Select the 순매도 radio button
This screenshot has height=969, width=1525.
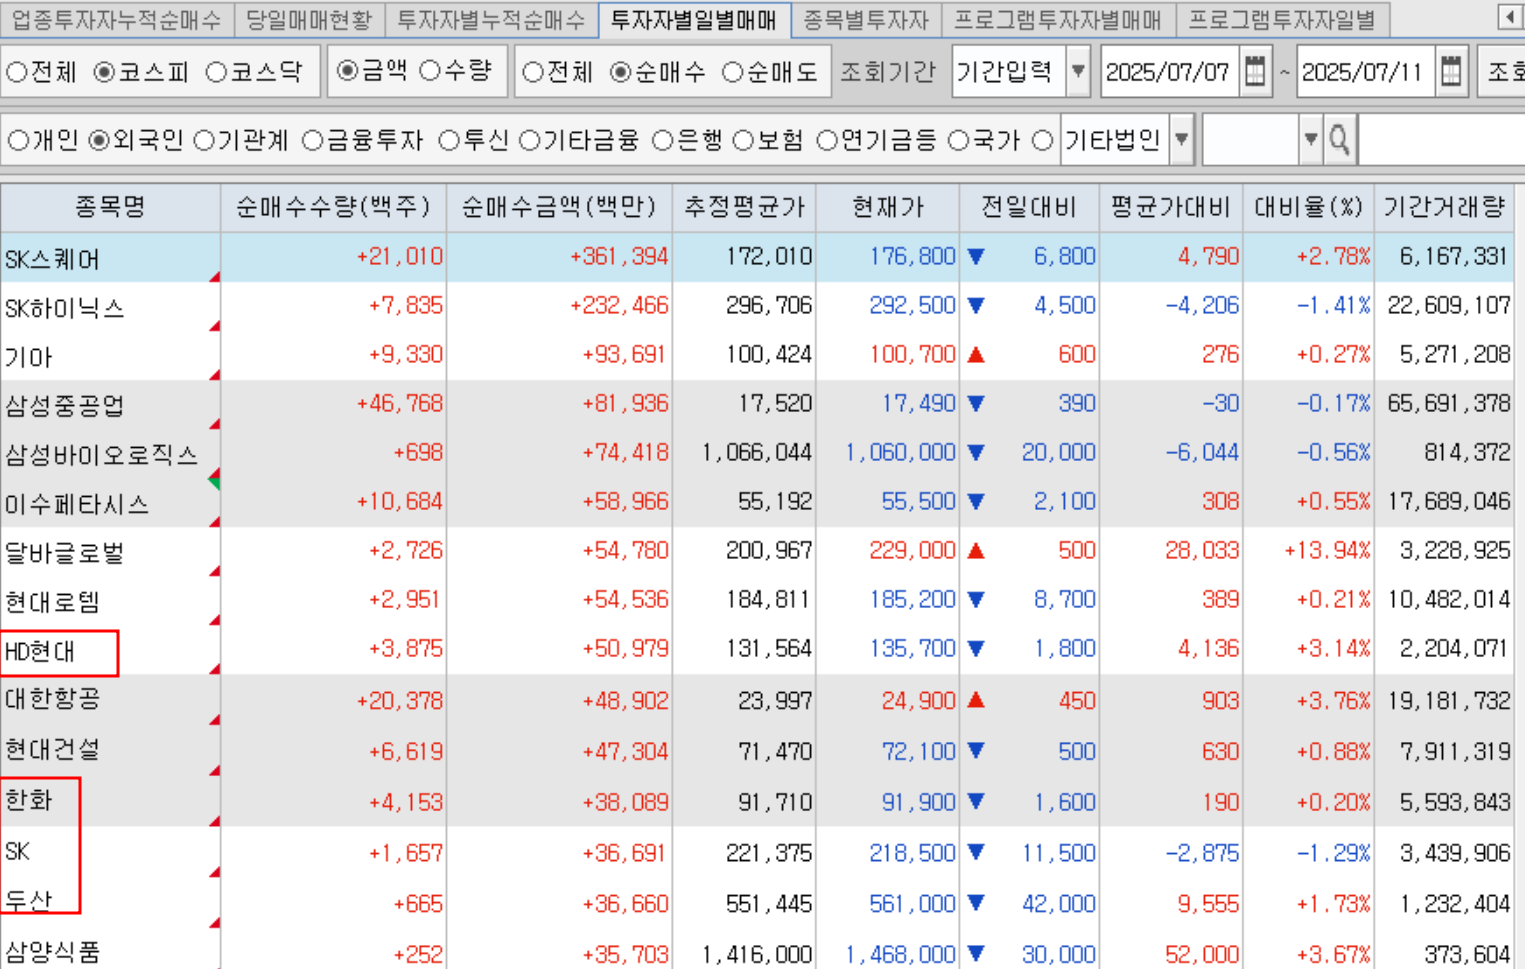tap(732, 72)
